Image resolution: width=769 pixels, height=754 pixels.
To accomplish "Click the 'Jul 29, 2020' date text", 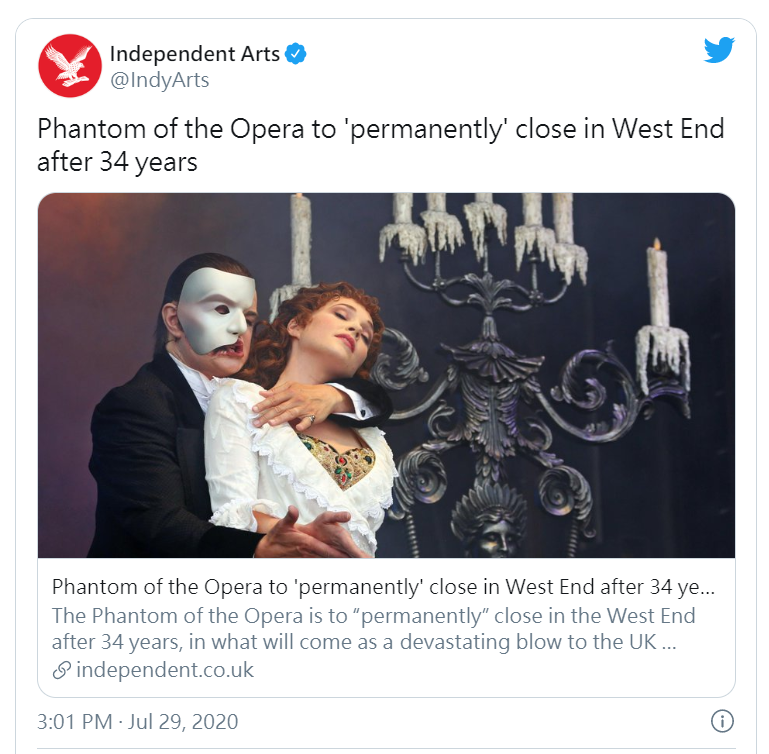I will click(x=183, y=722).
